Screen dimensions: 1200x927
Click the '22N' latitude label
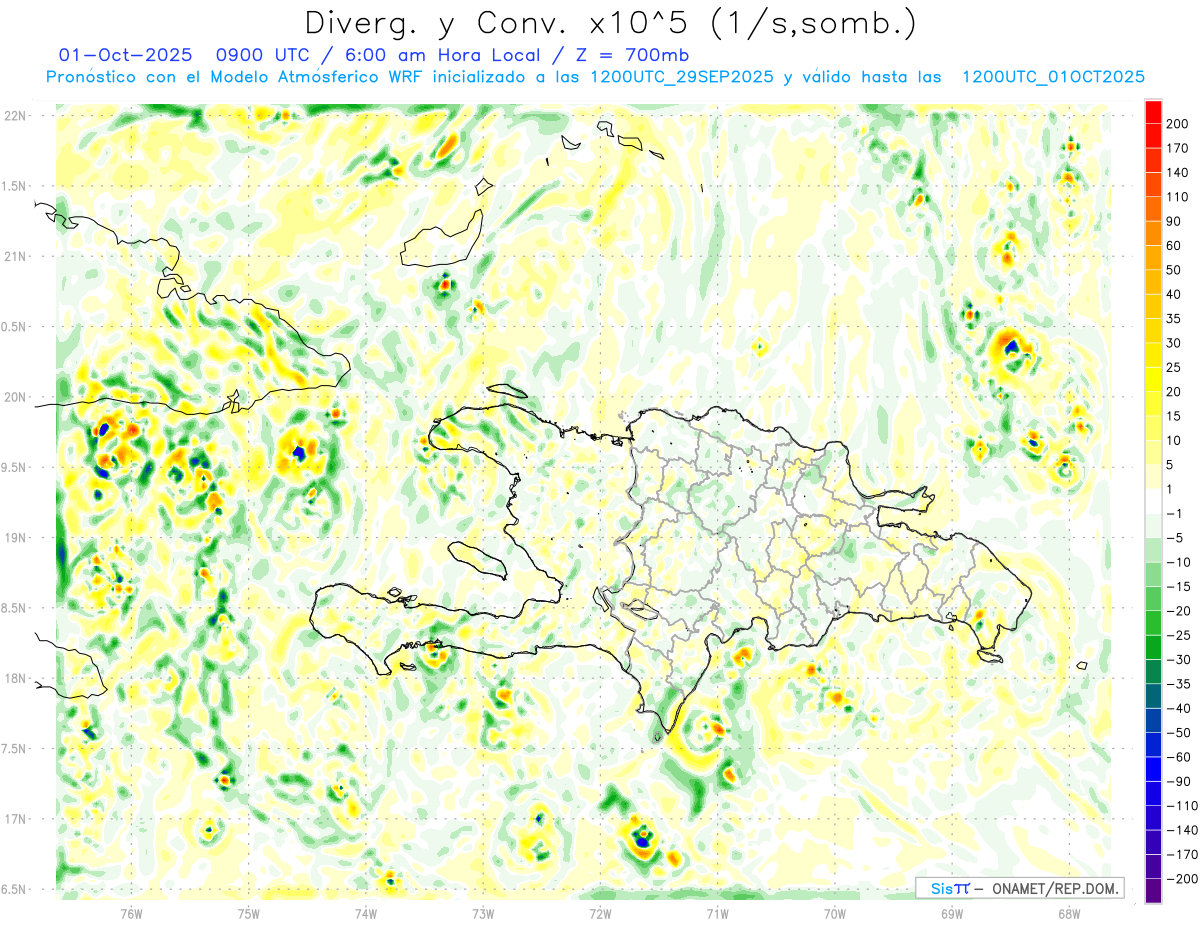(x=15, y=116)
